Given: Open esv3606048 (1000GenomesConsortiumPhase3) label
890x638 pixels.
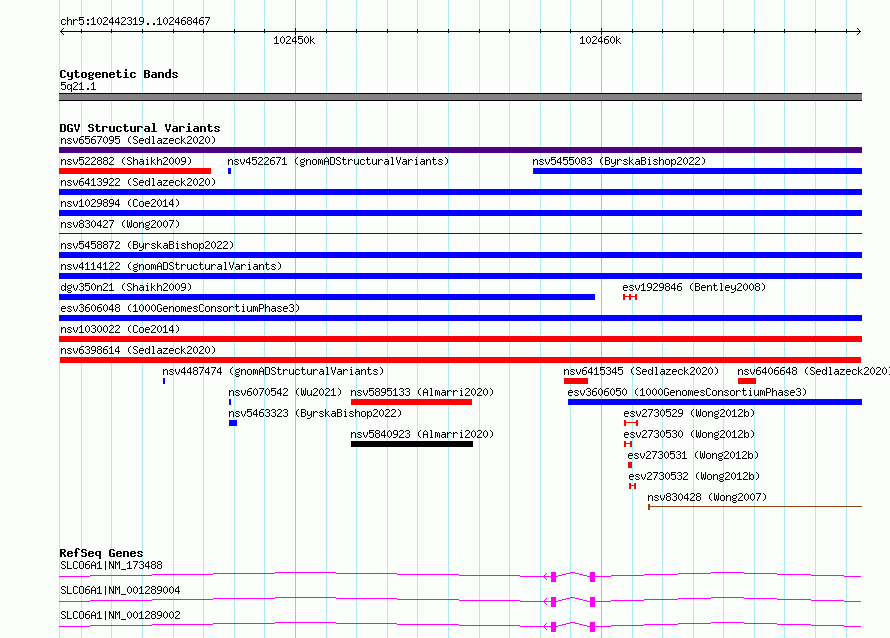Looking at the screenshot, I should pos(180,308).
